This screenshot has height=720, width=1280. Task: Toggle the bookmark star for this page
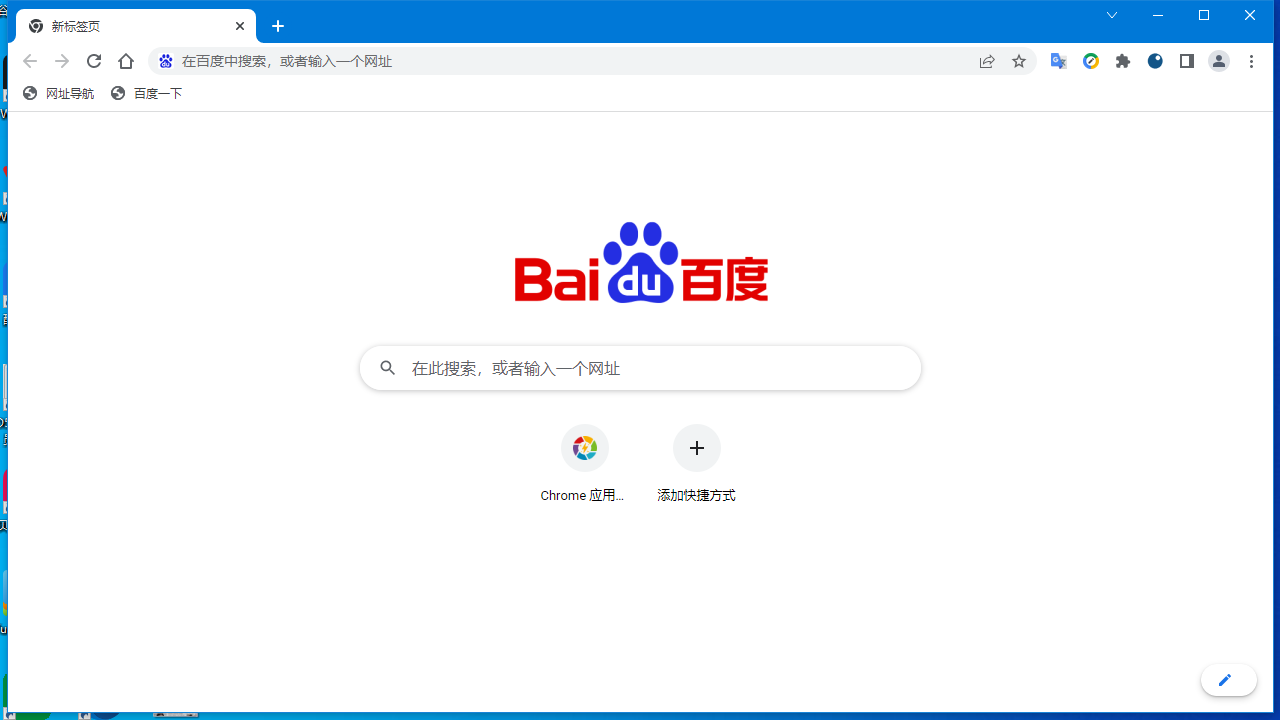[1018, 61]
